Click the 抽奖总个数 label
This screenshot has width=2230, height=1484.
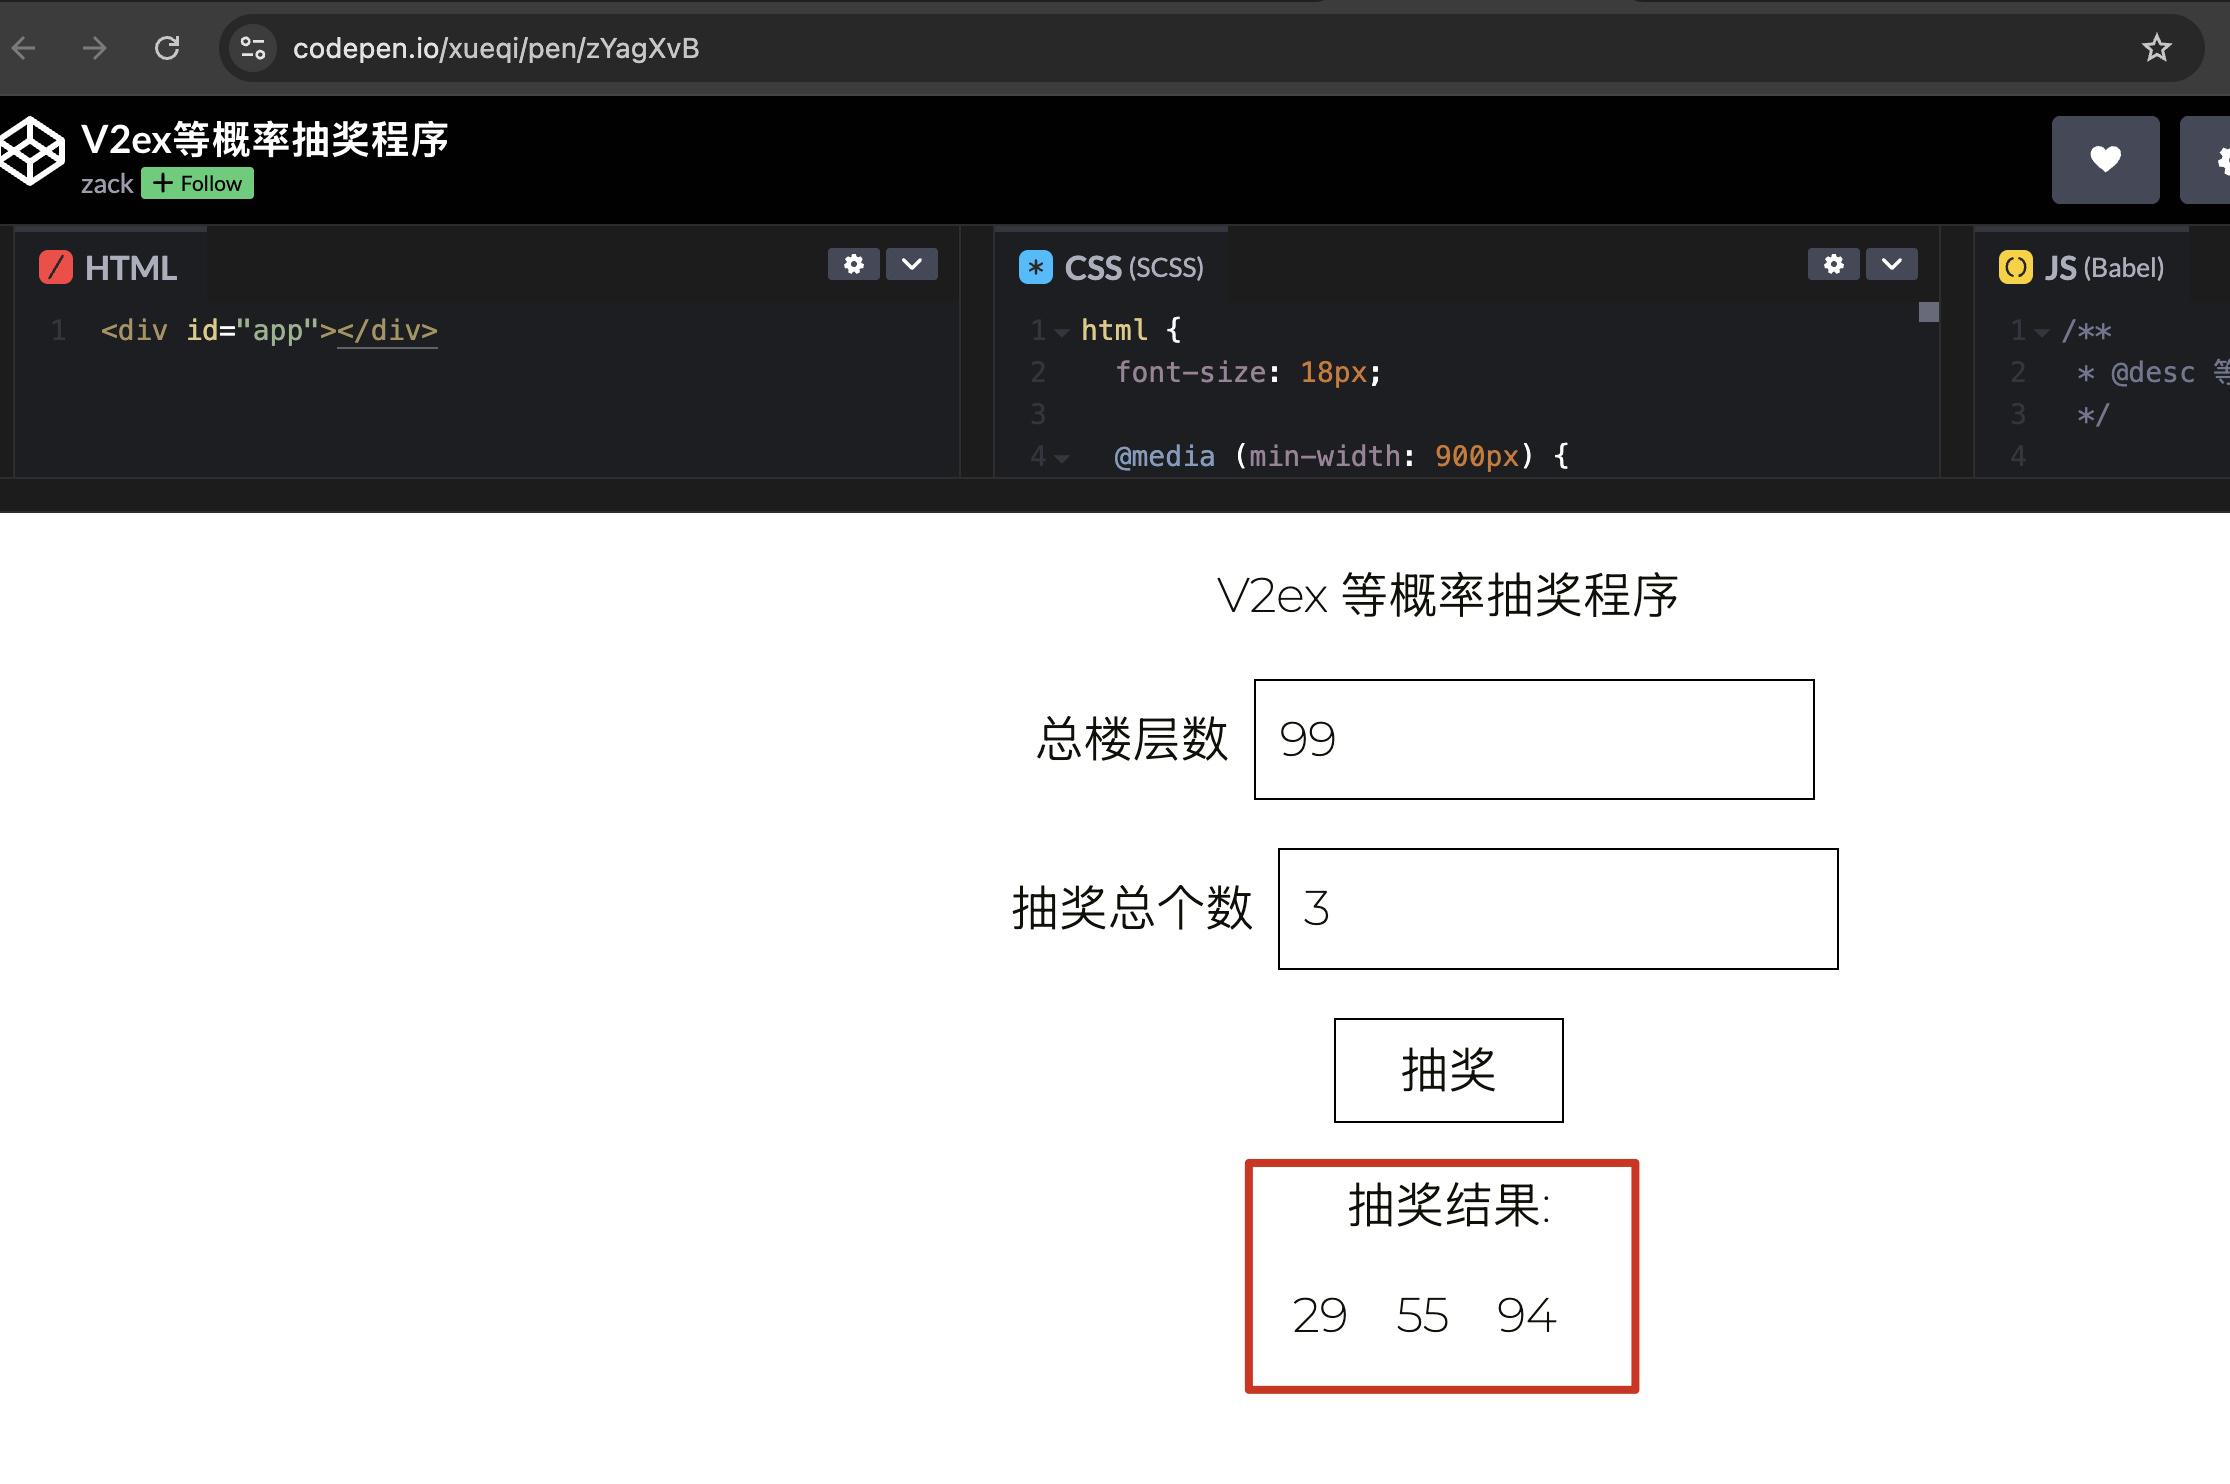(1132, 909)
